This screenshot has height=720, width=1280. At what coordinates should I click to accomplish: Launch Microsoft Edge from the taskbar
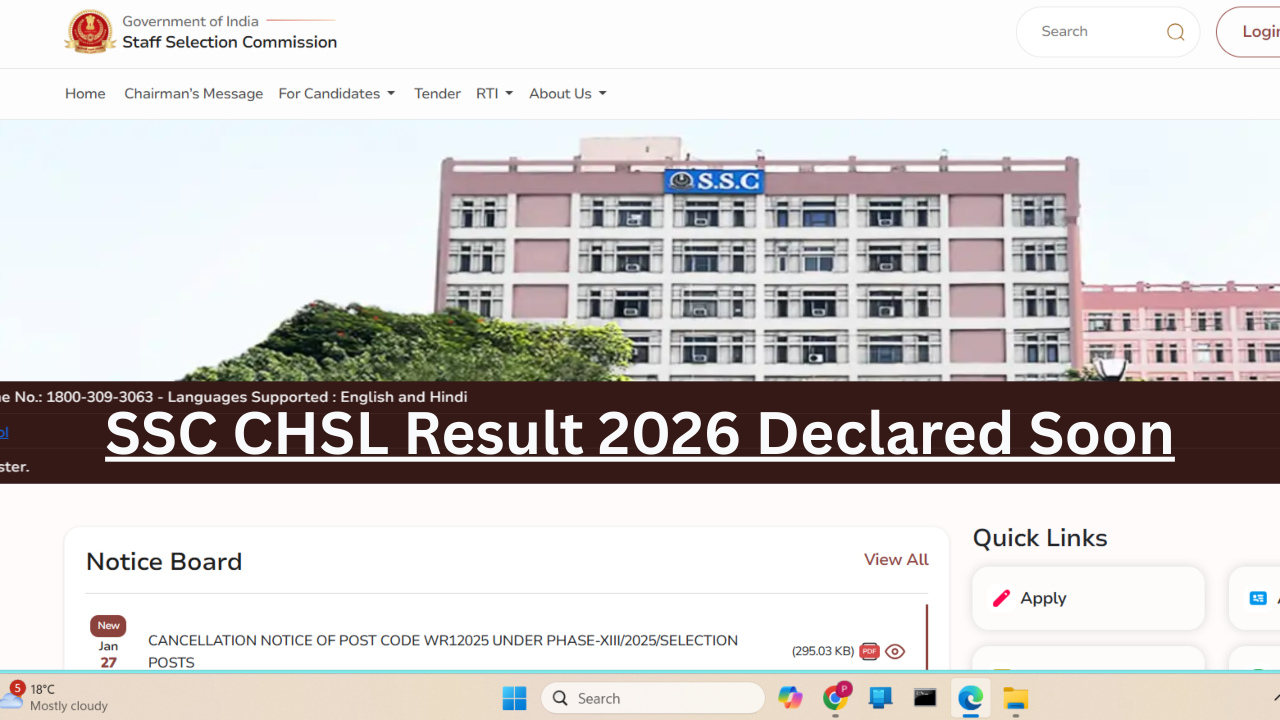(x=970, y=698)
